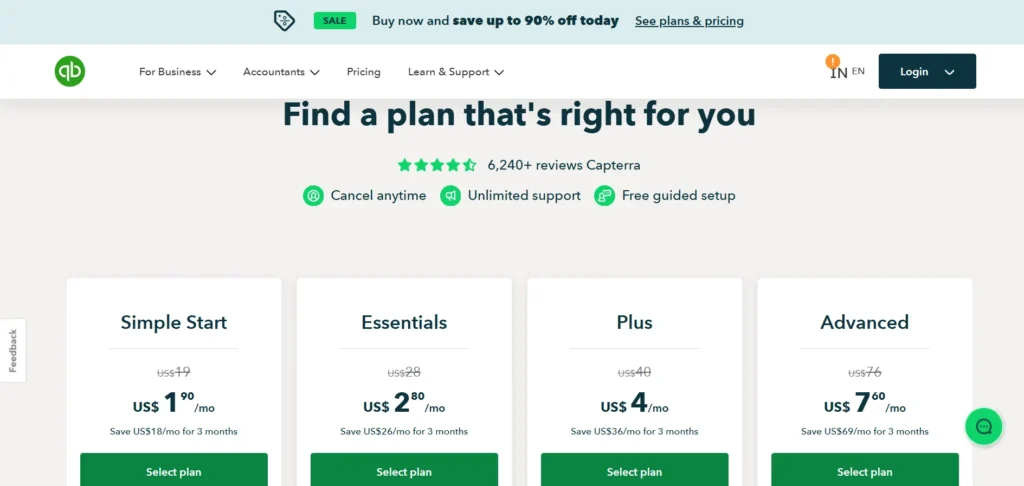Click the Capterra star rating

(437, 165)
